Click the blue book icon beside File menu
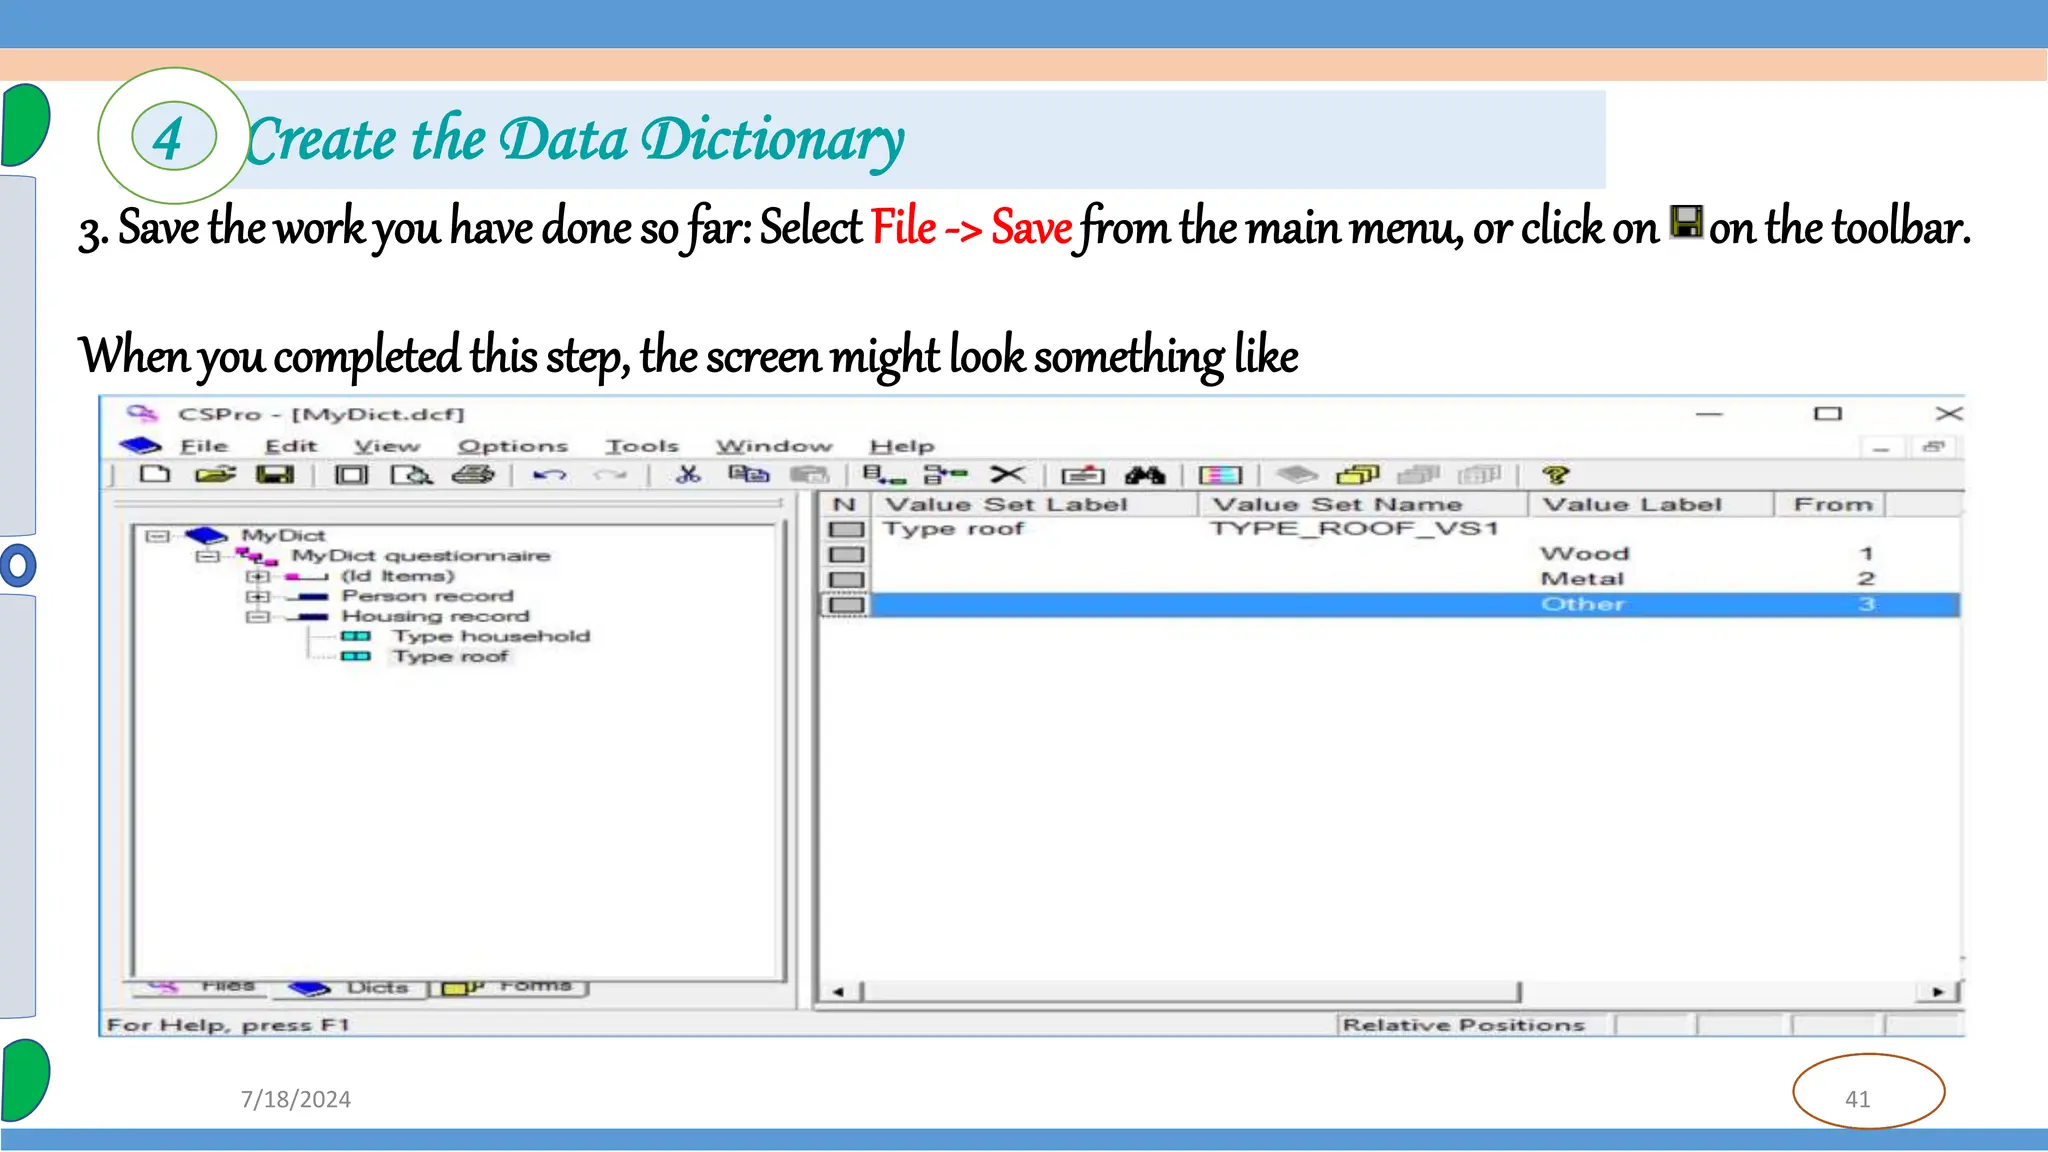The image size is (2048, 1152). 140,445
